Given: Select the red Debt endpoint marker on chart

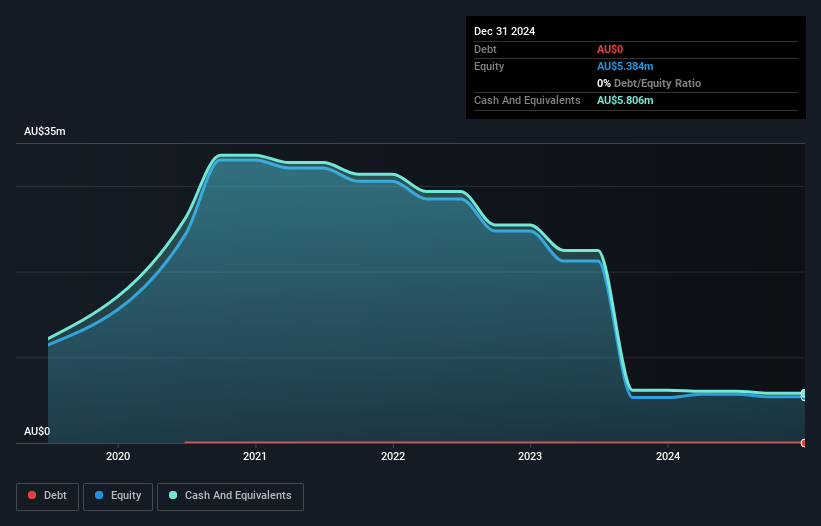Looking at the screenshot, I should click(804, 443).
